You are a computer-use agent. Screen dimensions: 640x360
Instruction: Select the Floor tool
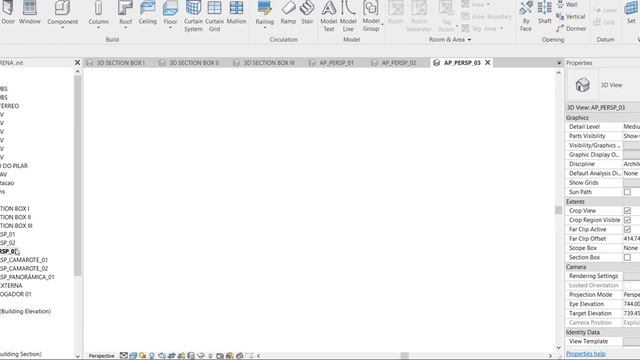(x=170, y=13)
